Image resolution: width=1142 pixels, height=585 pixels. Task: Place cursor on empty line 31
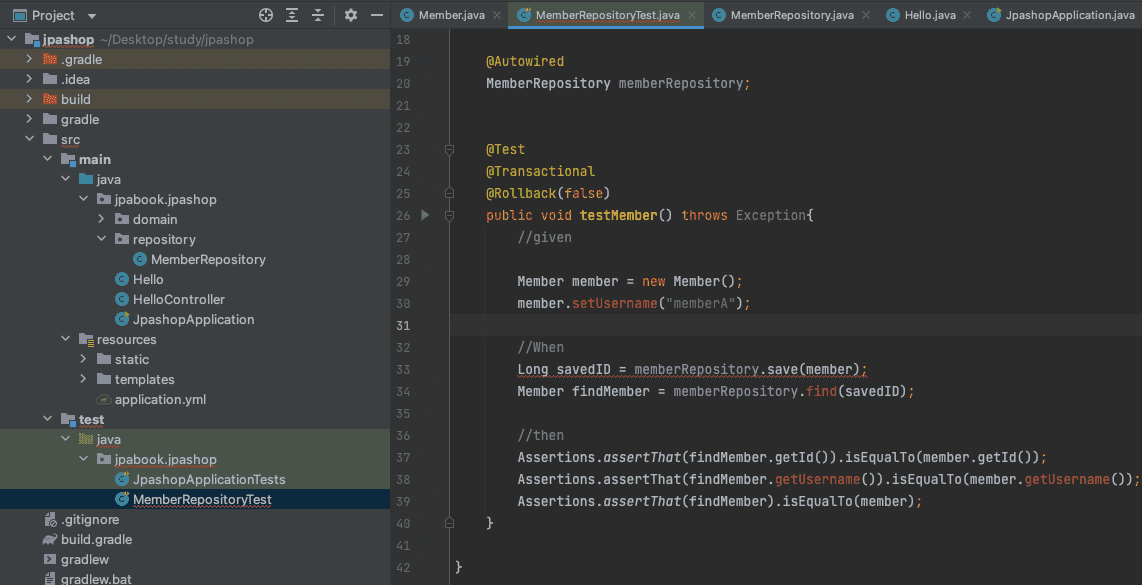(700, 325)
